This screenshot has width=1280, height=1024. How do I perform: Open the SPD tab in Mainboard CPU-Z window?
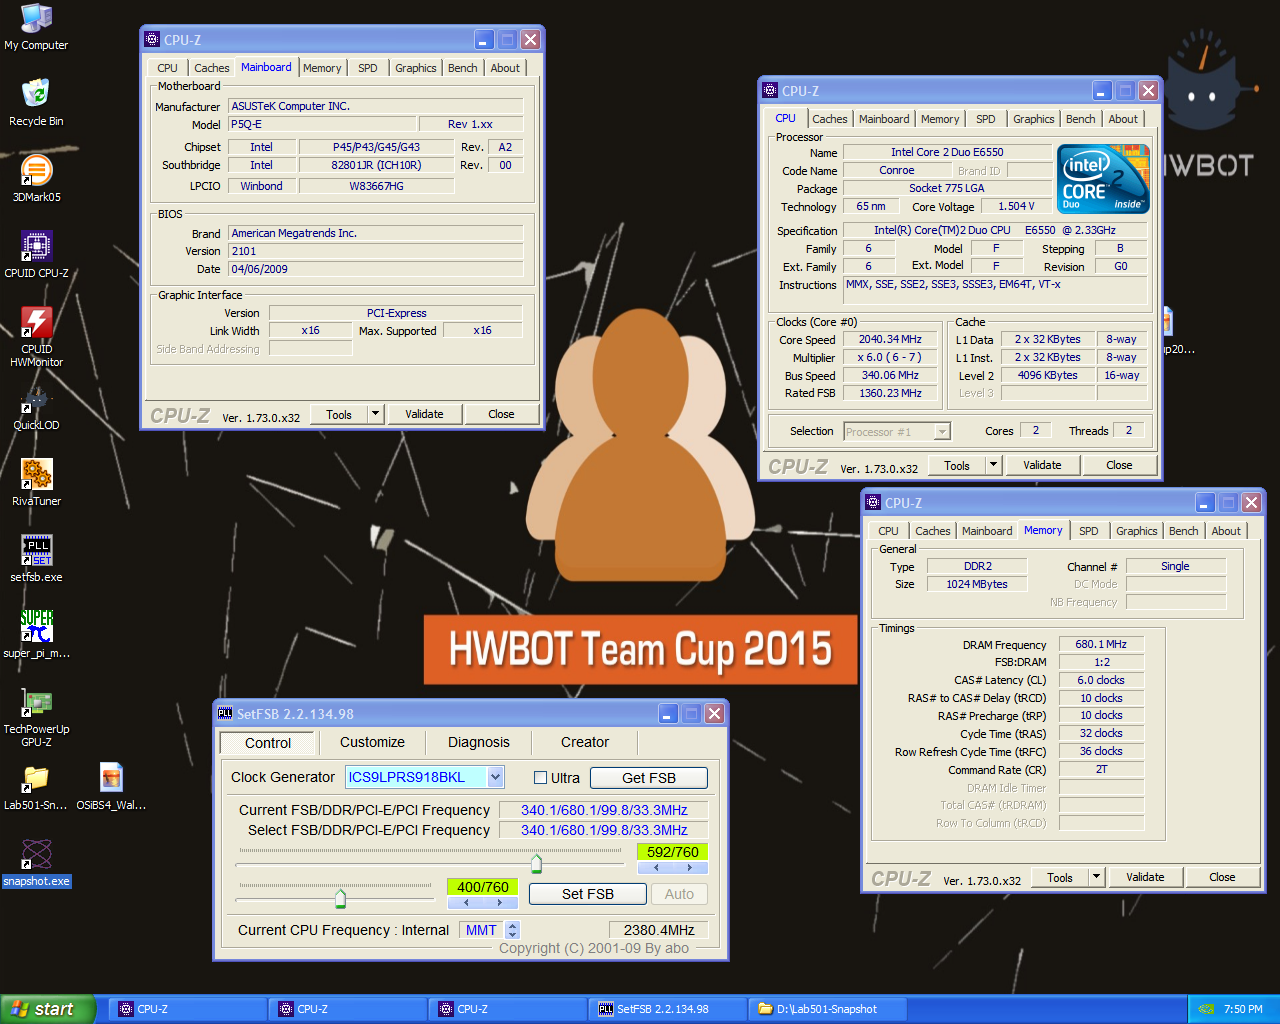click(368, 68)
